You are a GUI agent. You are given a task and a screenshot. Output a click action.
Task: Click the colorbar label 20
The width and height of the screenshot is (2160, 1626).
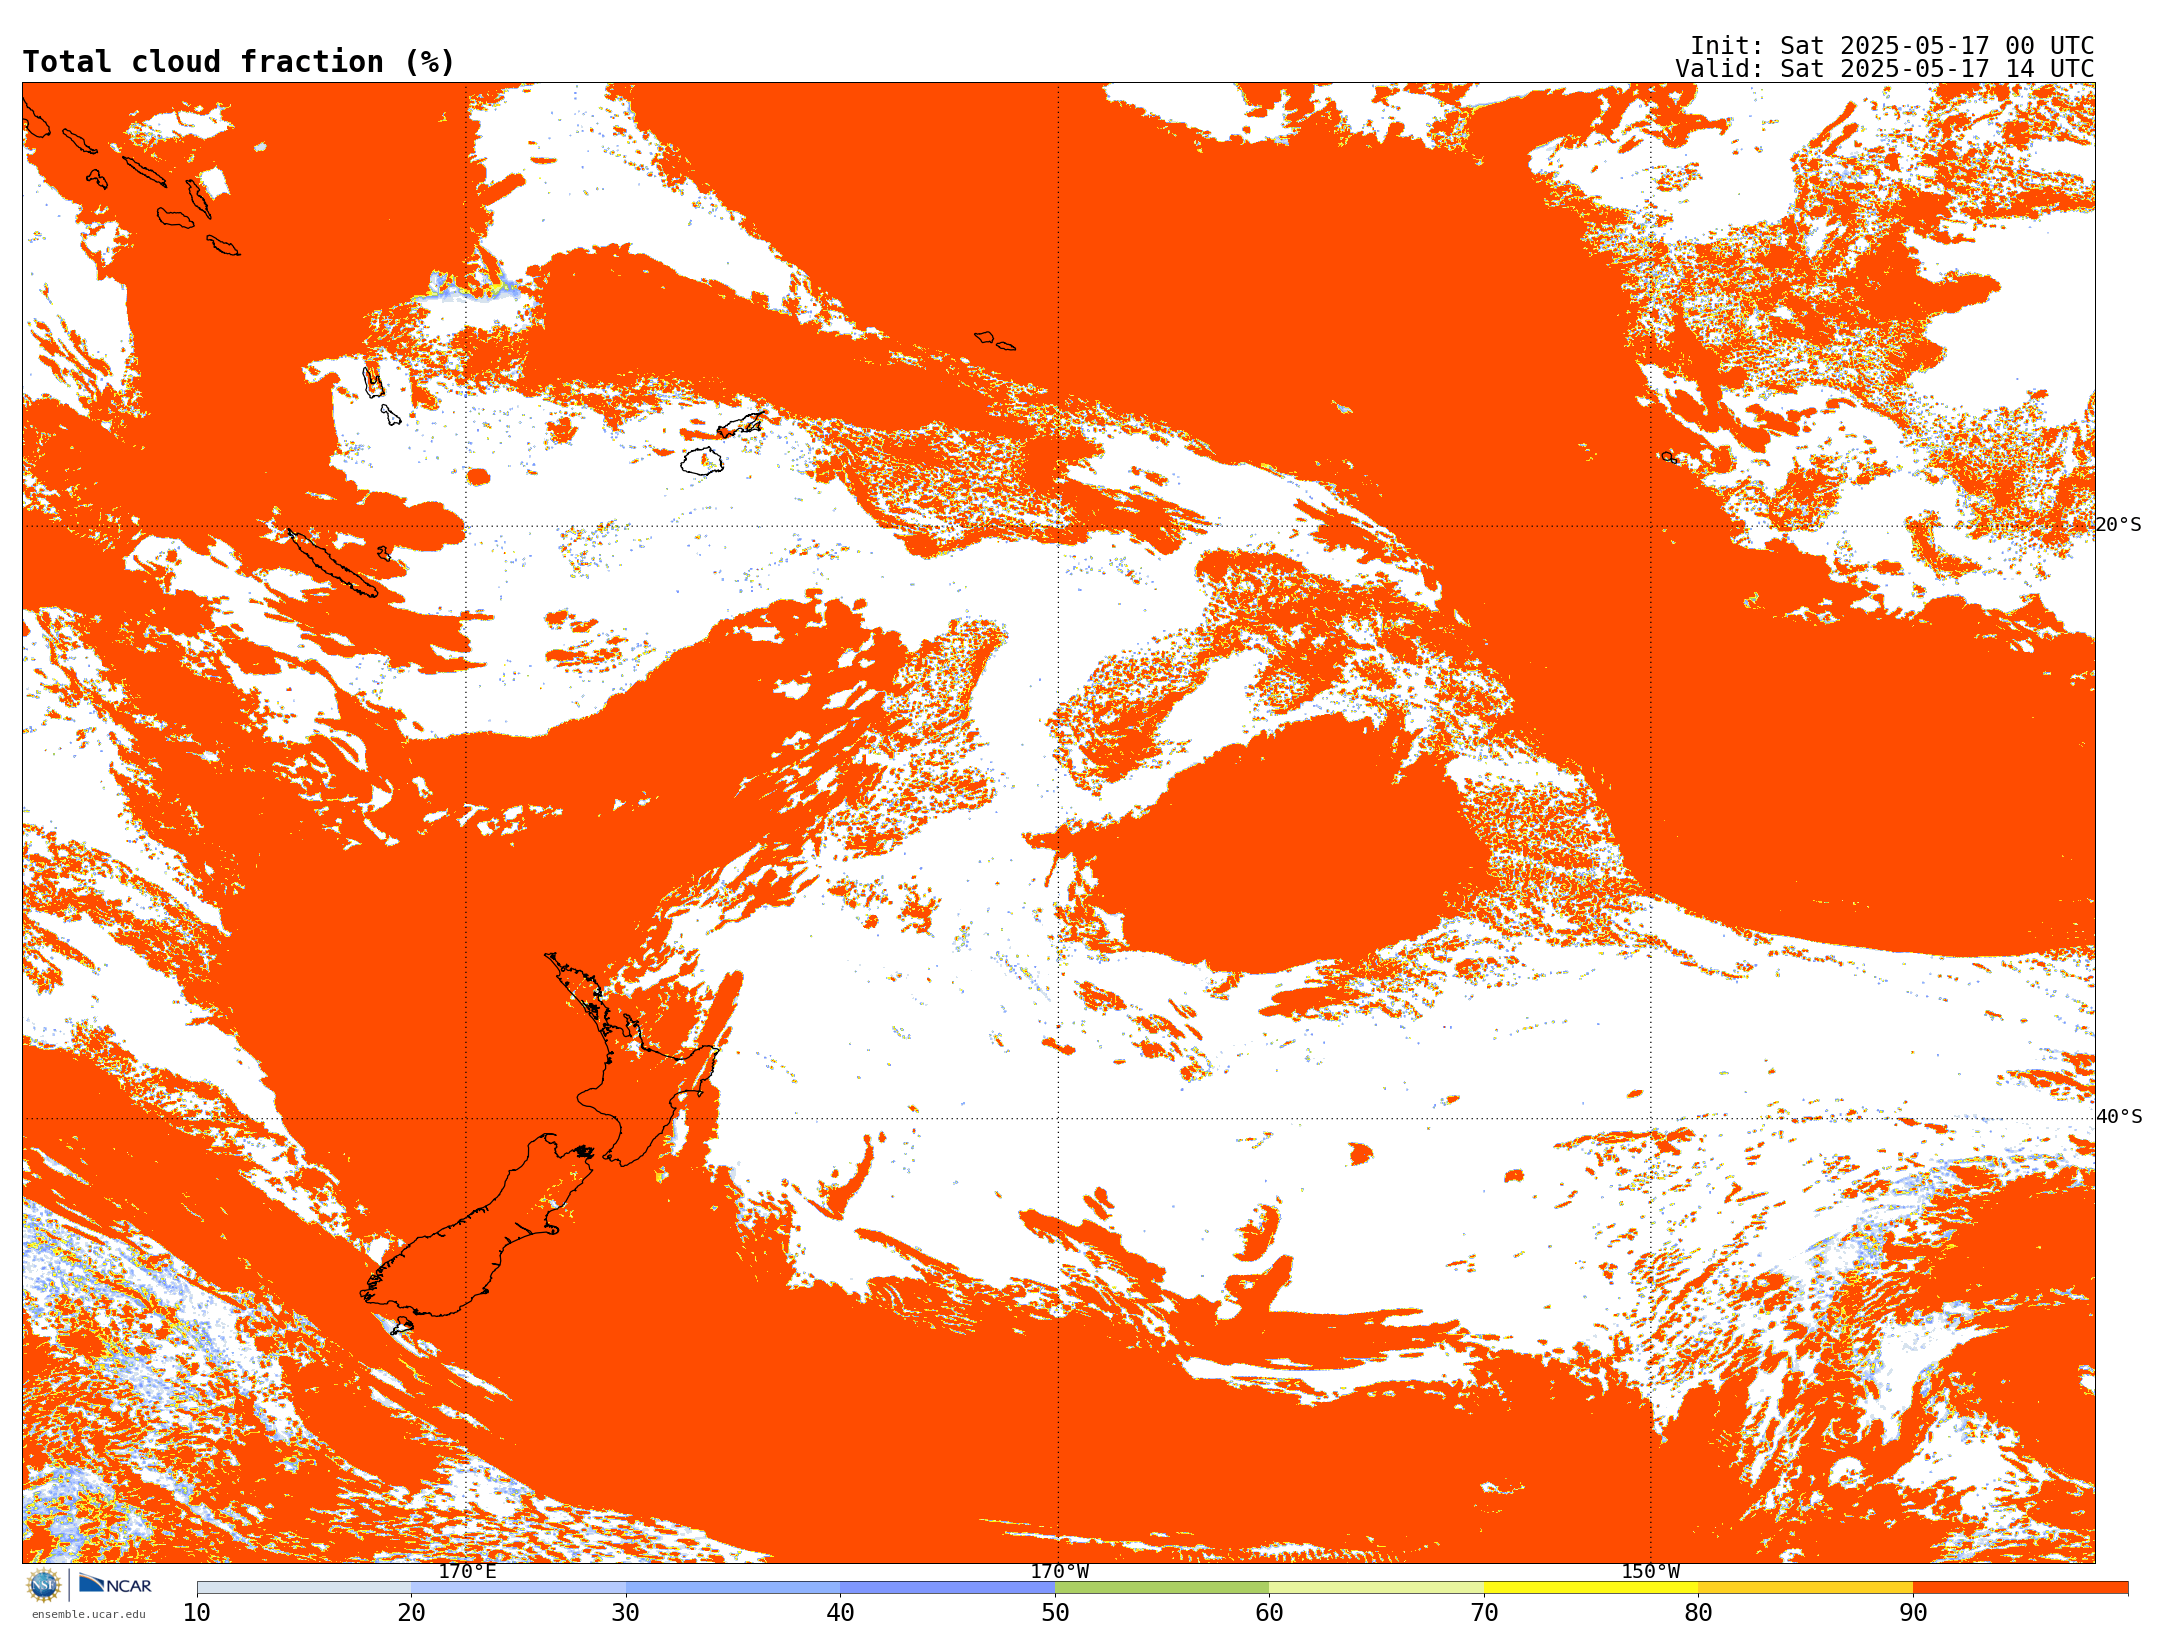(x=411, y=1613)
